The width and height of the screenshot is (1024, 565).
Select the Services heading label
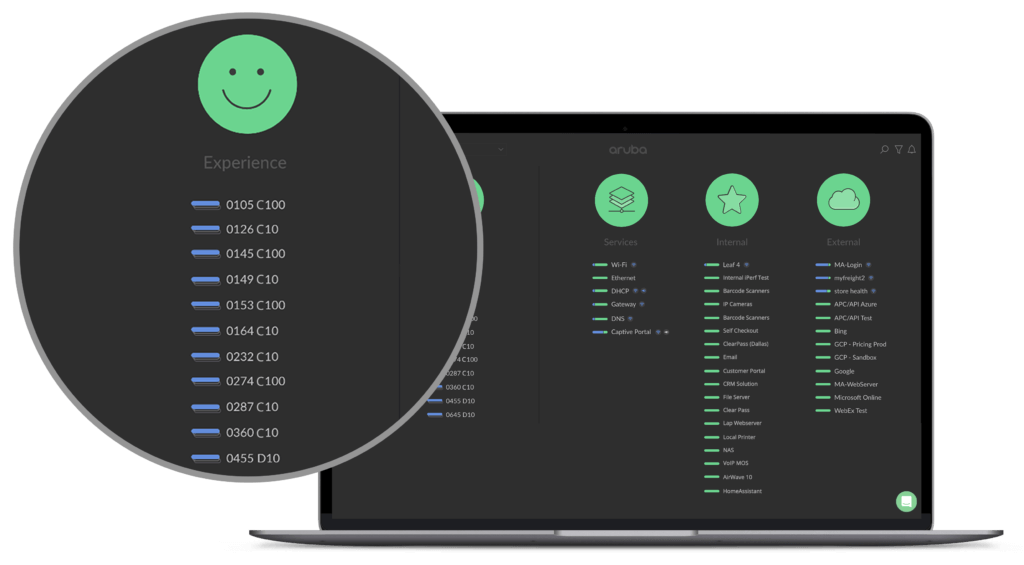point(620,242)
